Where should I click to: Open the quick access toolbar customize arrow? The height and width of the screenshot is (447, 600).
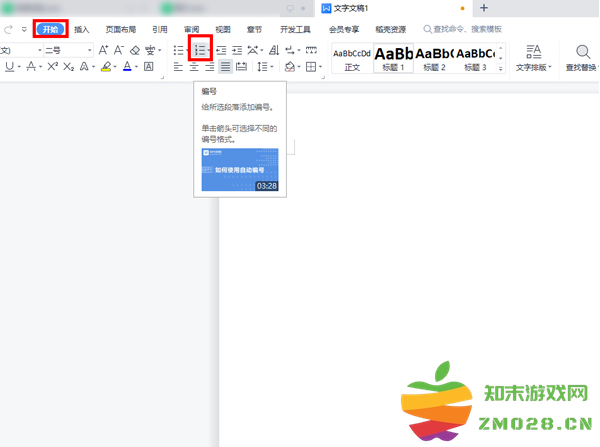(24, 29)
